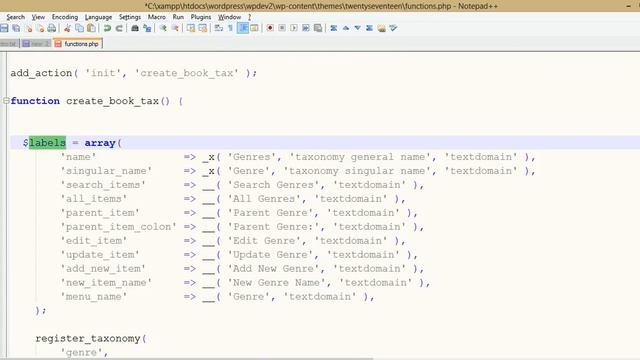Toggle the highlighted Indent Guide icon
Image resolution: width=640 pixels, height=360 pixels.
coord(242,28)
